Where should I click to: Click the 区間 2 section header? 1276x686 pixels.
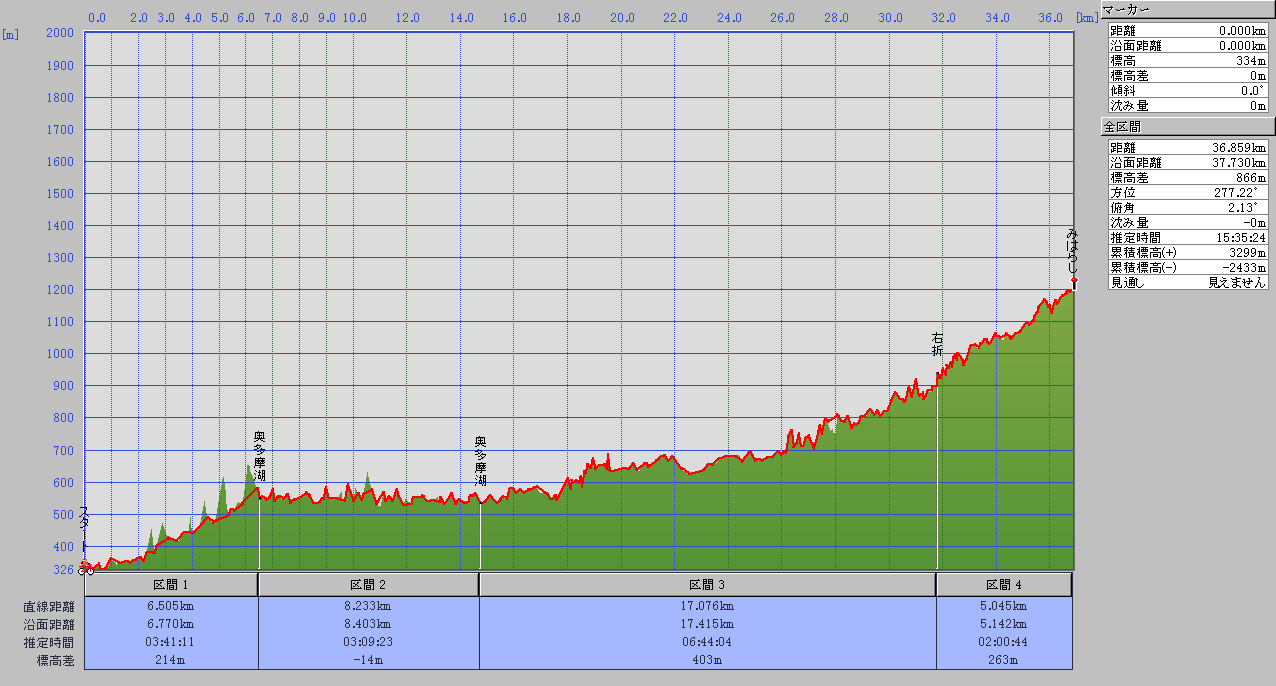[x=368, y=585]
